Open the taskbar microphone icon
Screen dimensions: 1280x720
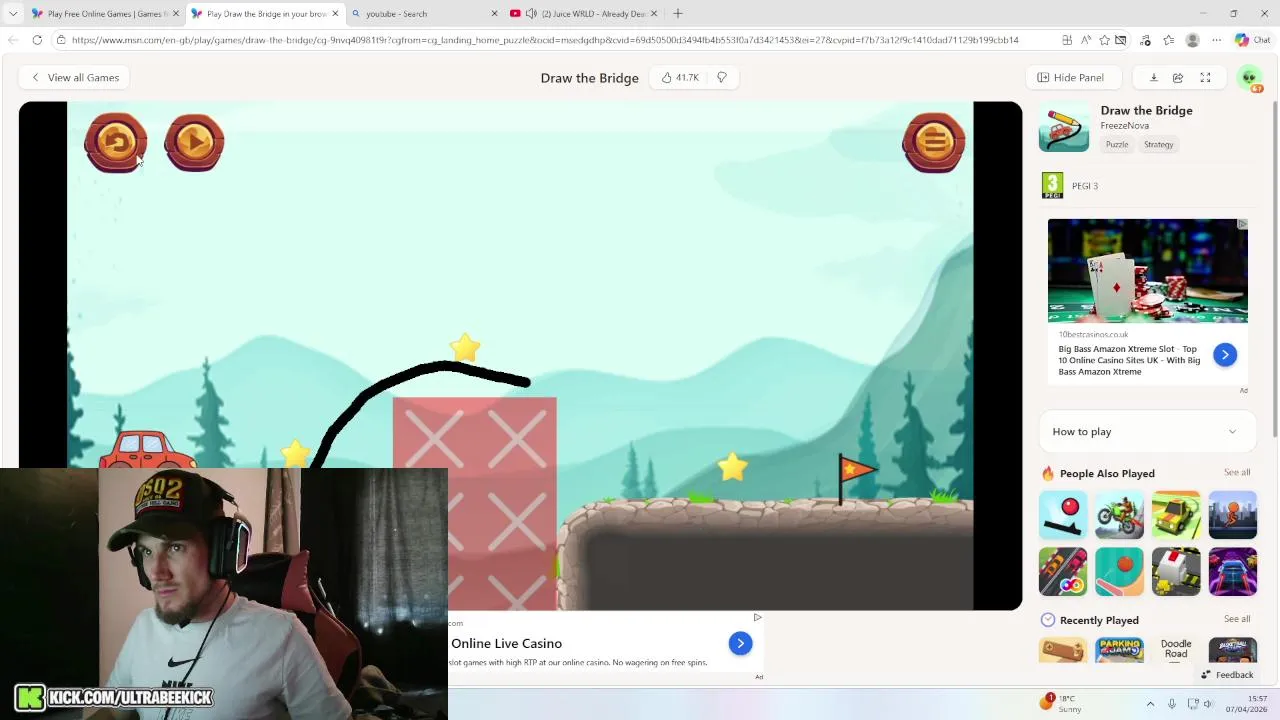coord(1172,704)
